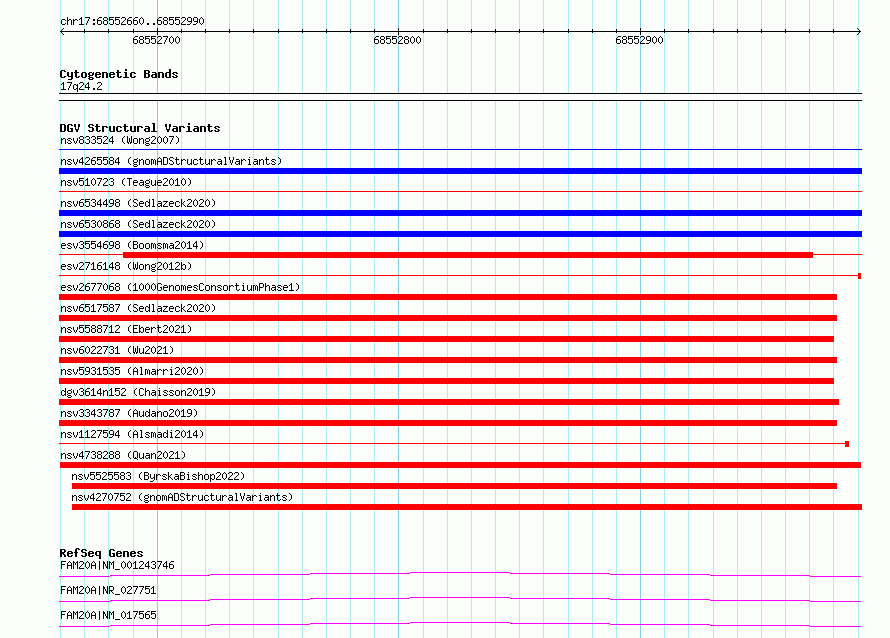Click the ruler's left arrow end

tap(62, 32)
